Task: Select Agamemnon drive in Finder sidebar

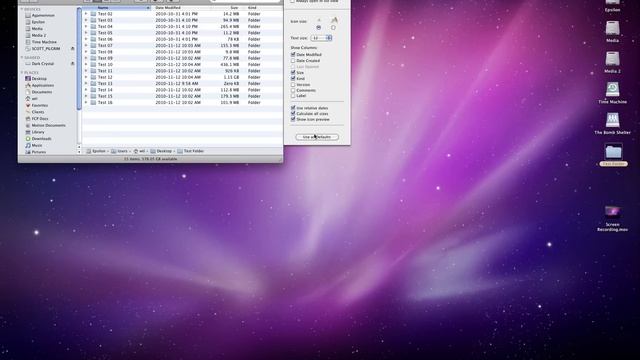Action: [40, 15]
